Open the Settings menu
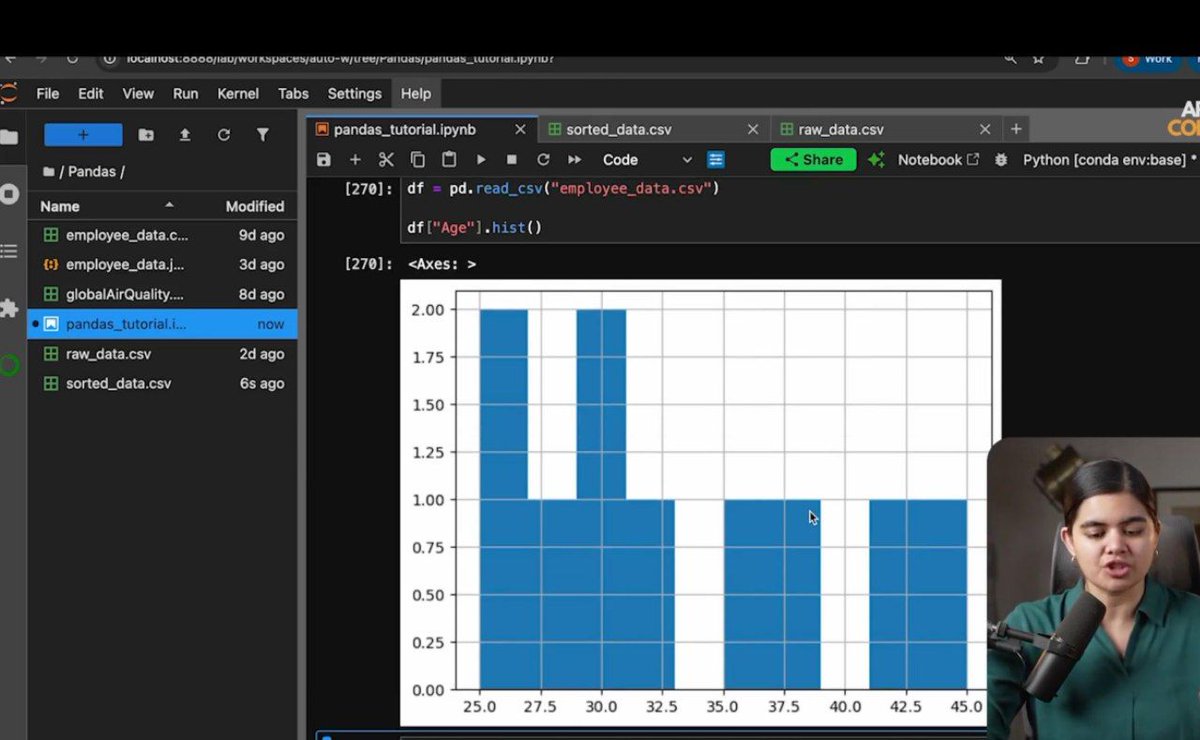This screenshot has width=1200, height=740. point(355,94)
